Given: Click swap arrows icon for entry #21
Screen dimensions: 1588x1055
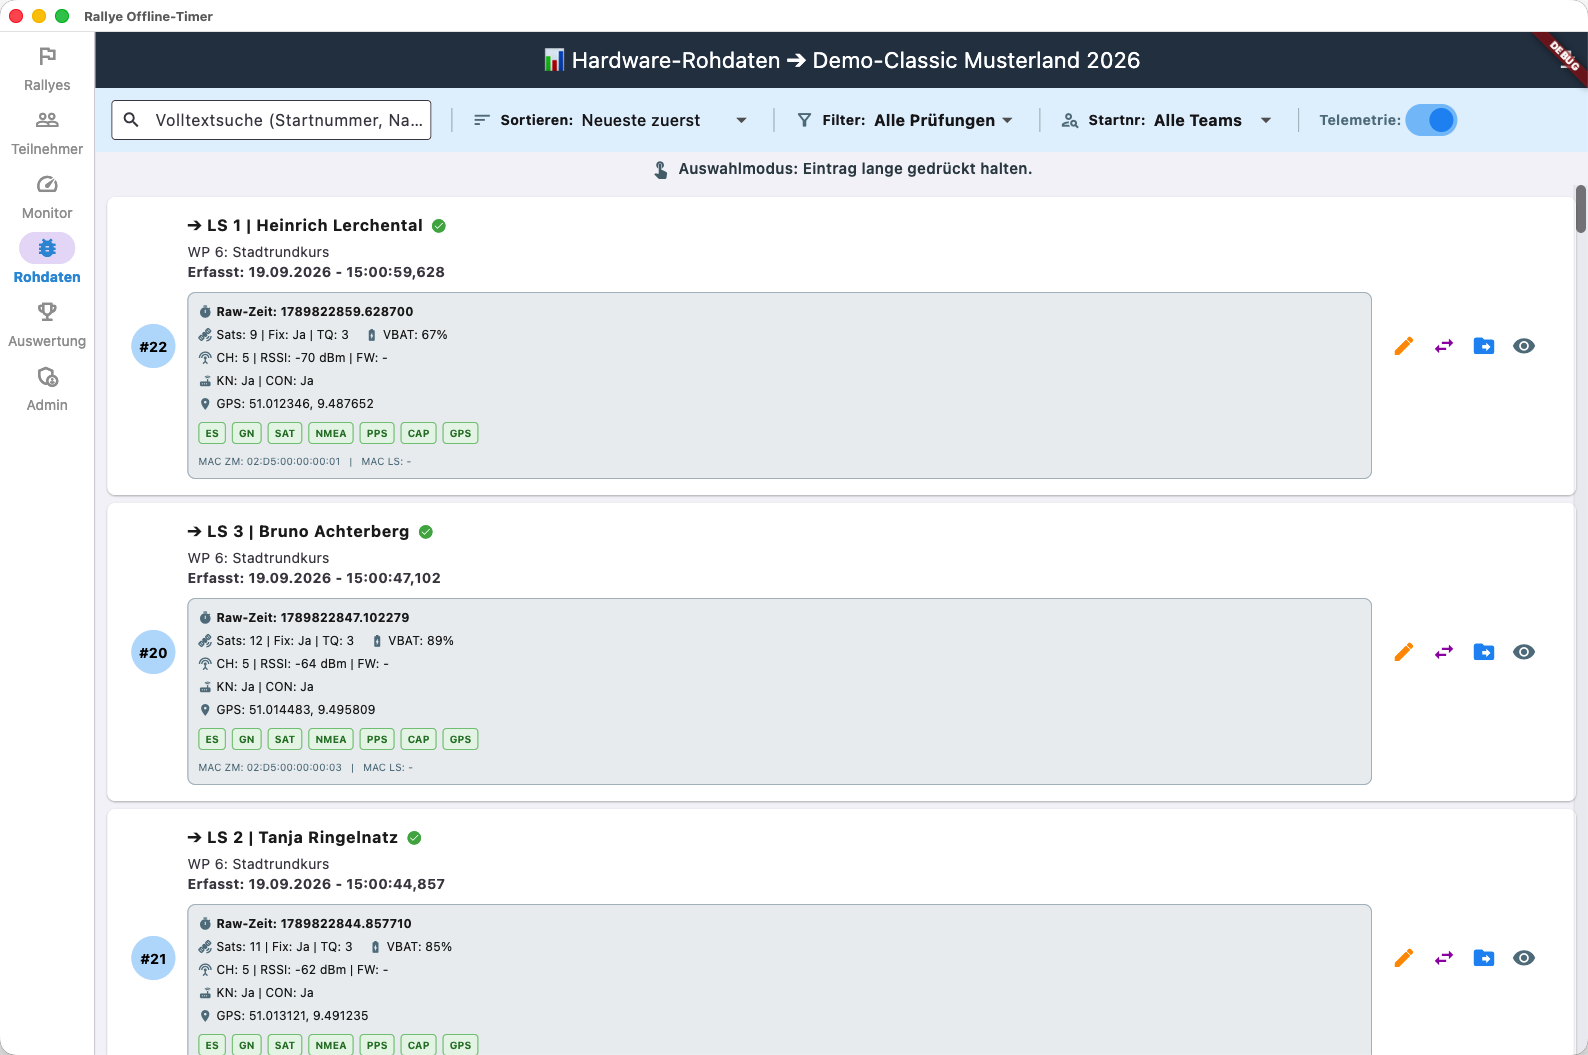Looking at the screenshot, I should point(1444,958).
